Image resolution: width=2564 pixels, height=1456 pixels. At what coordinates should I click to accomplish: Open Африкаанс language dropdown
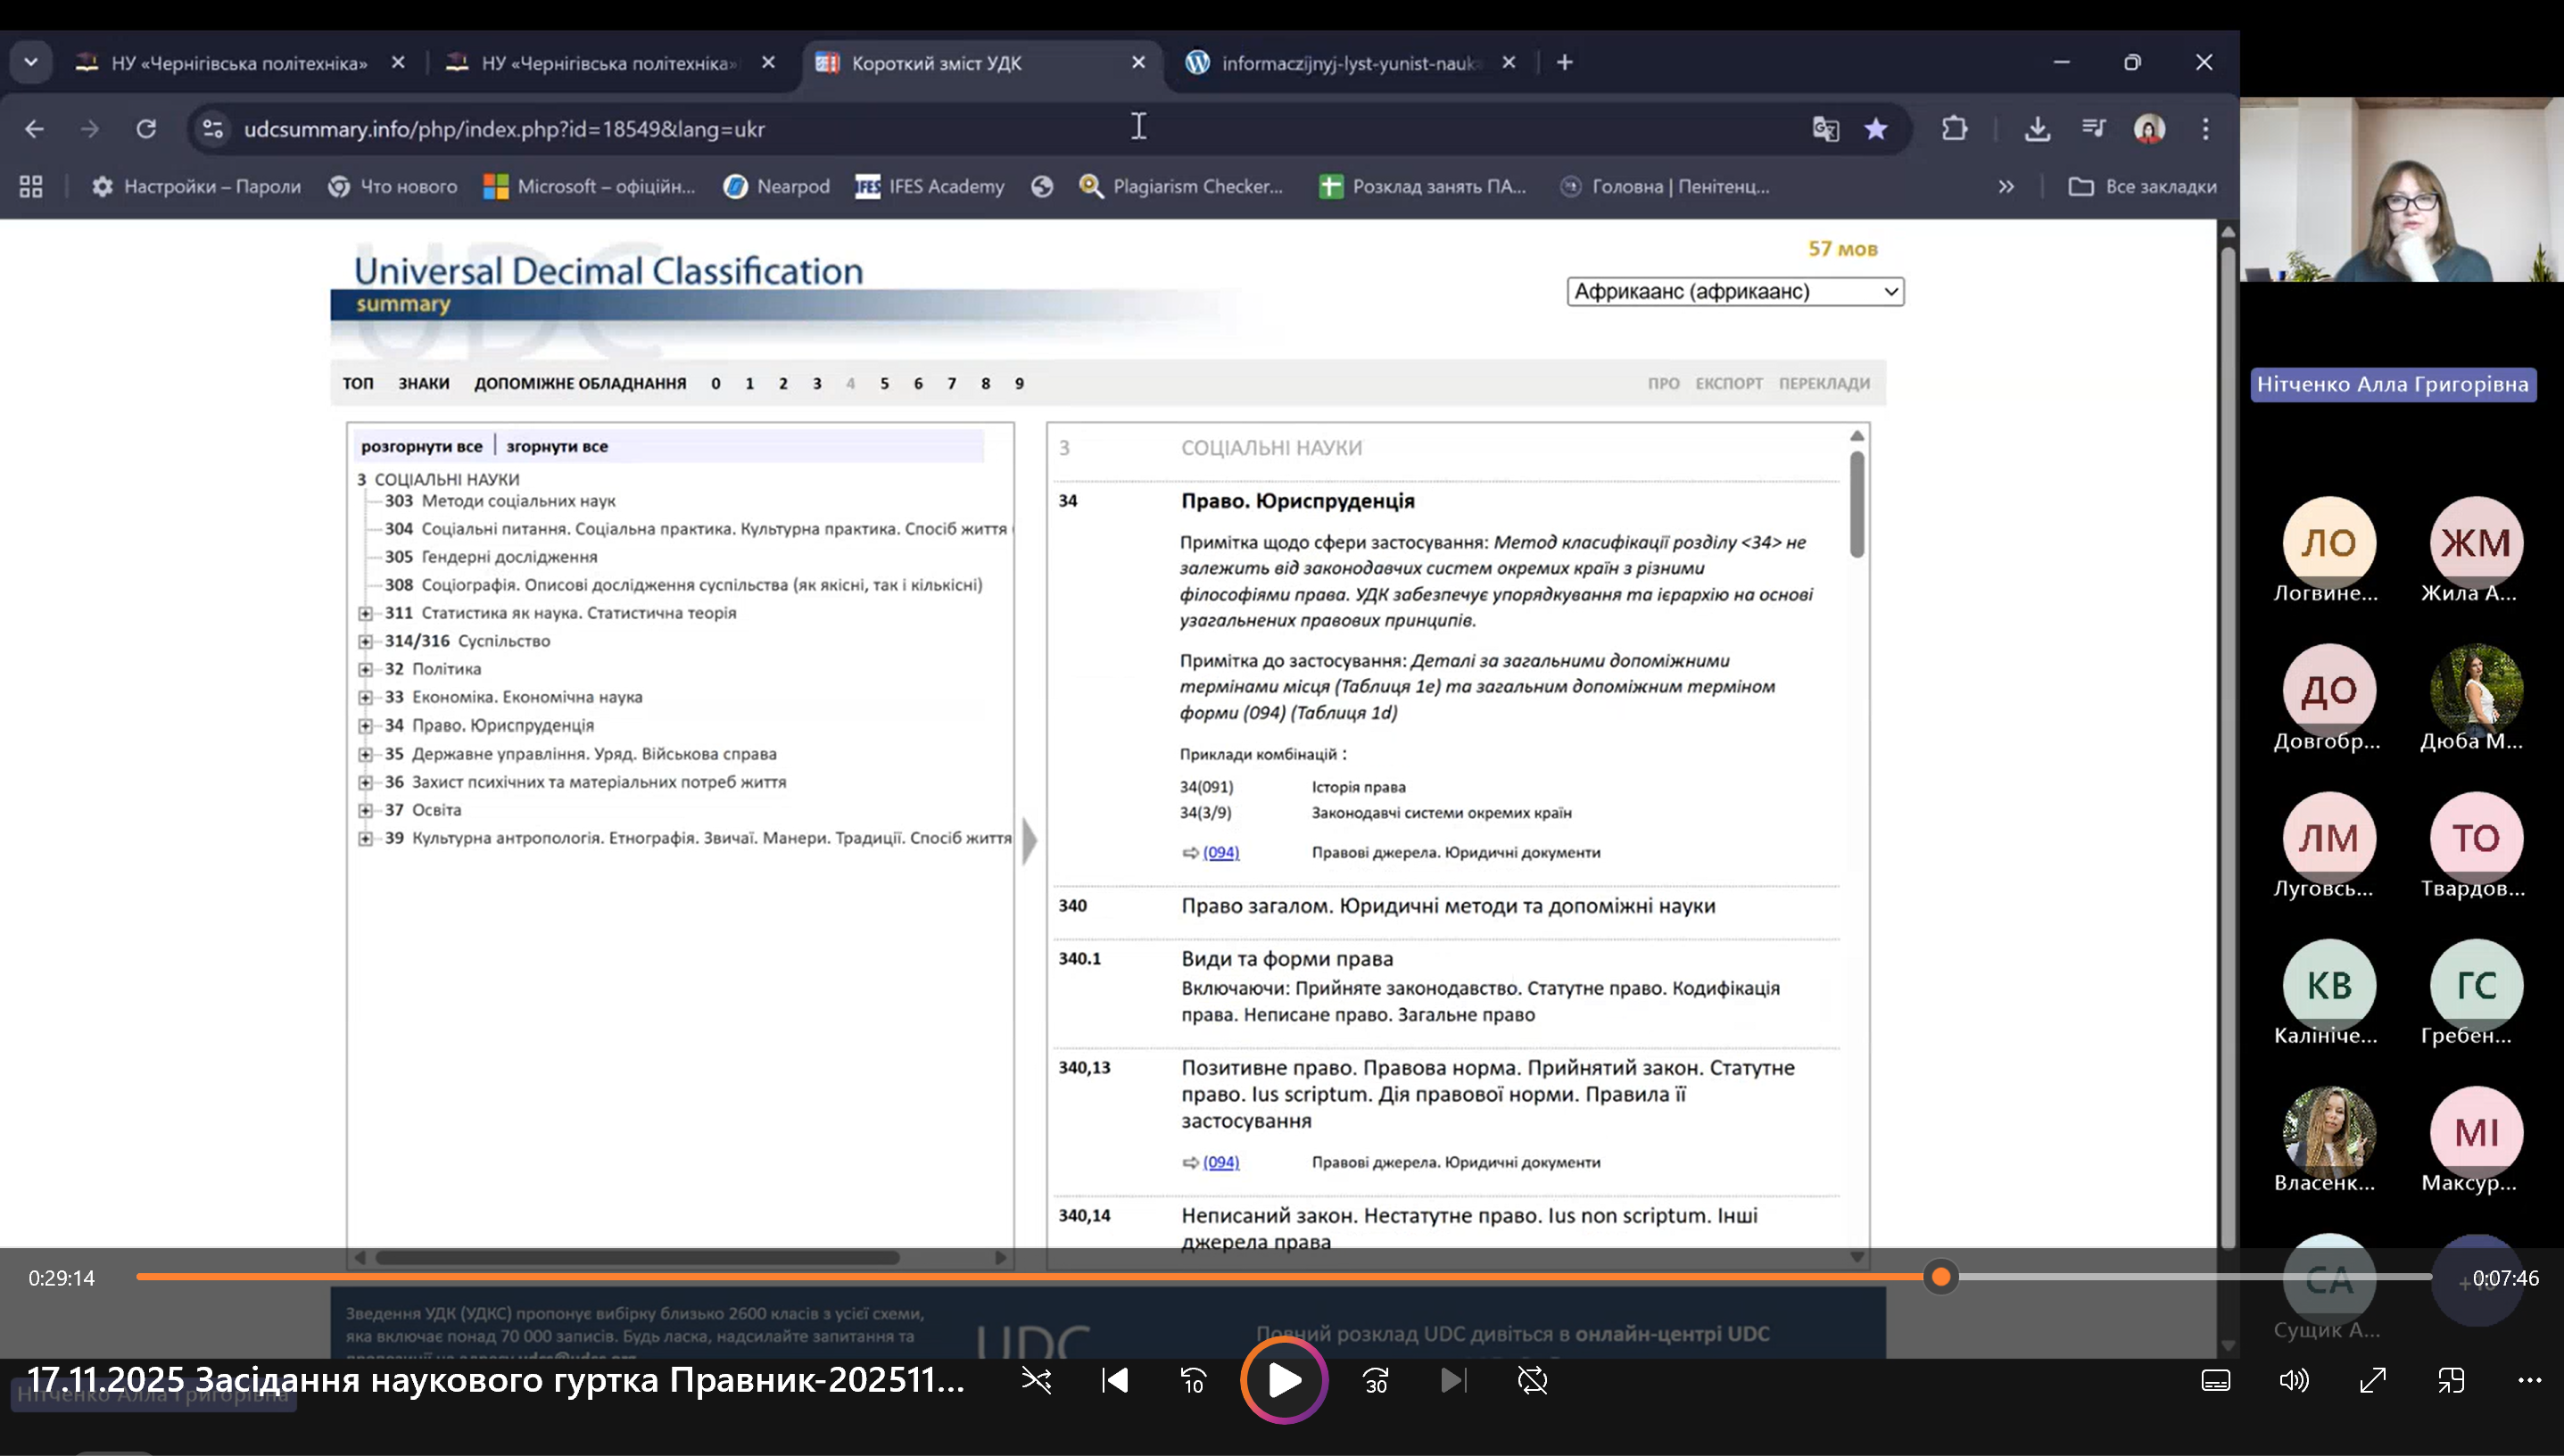click(x=1735, y=292)
